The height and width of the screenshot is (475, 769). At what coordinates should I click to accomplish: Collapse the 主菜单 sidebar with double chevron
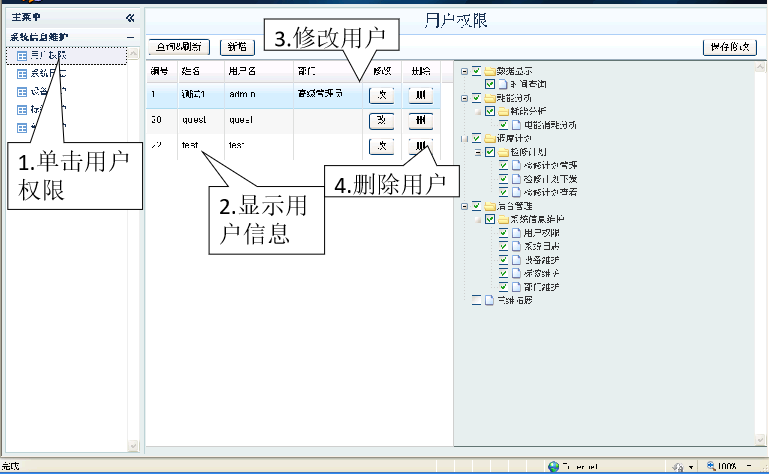(130, 18)
